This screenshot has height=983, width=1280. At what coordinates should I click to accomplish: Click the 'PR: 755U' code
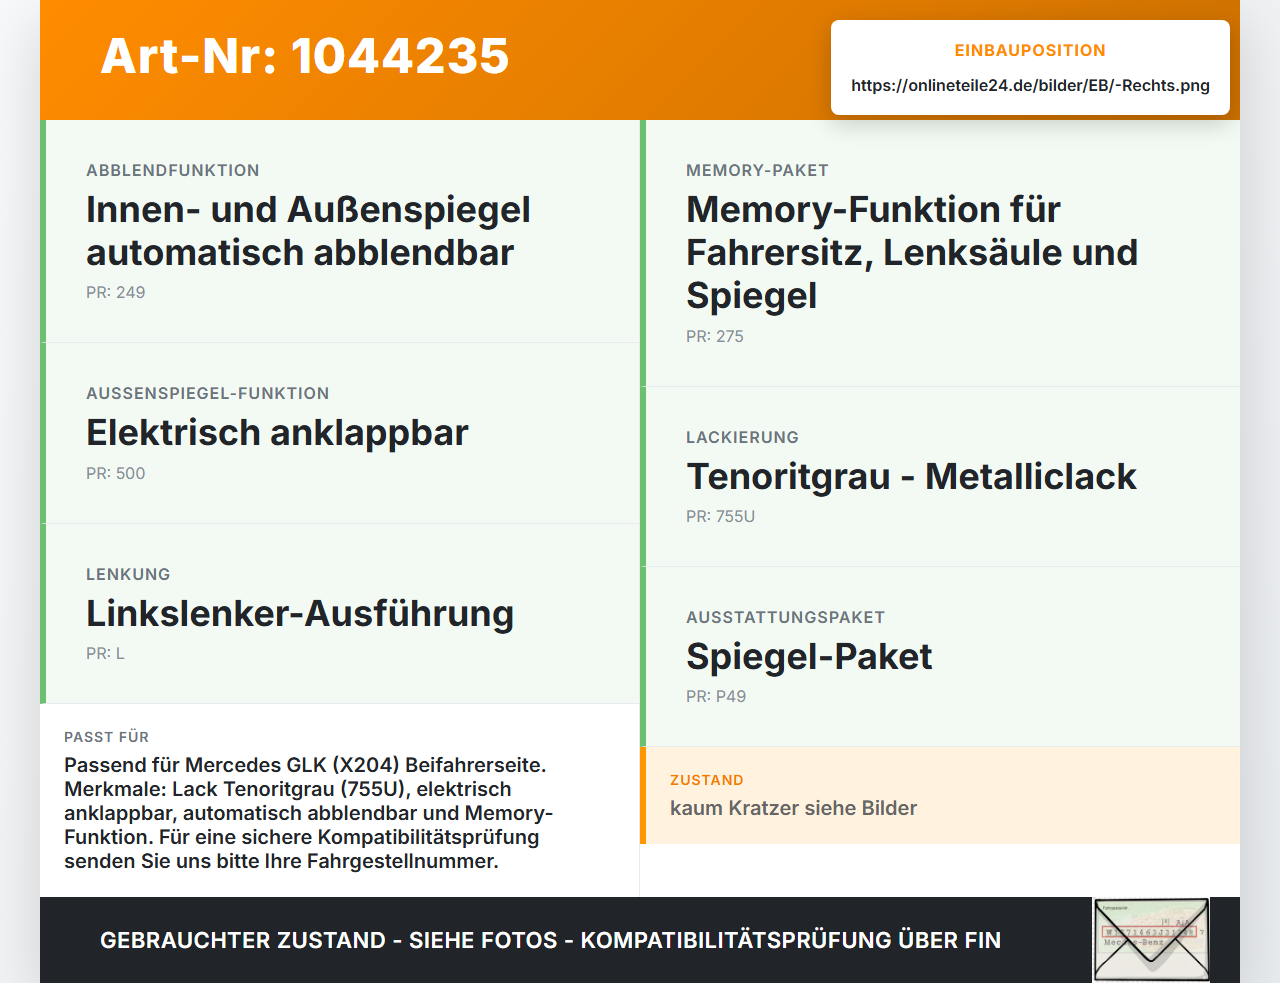(721, 516)
